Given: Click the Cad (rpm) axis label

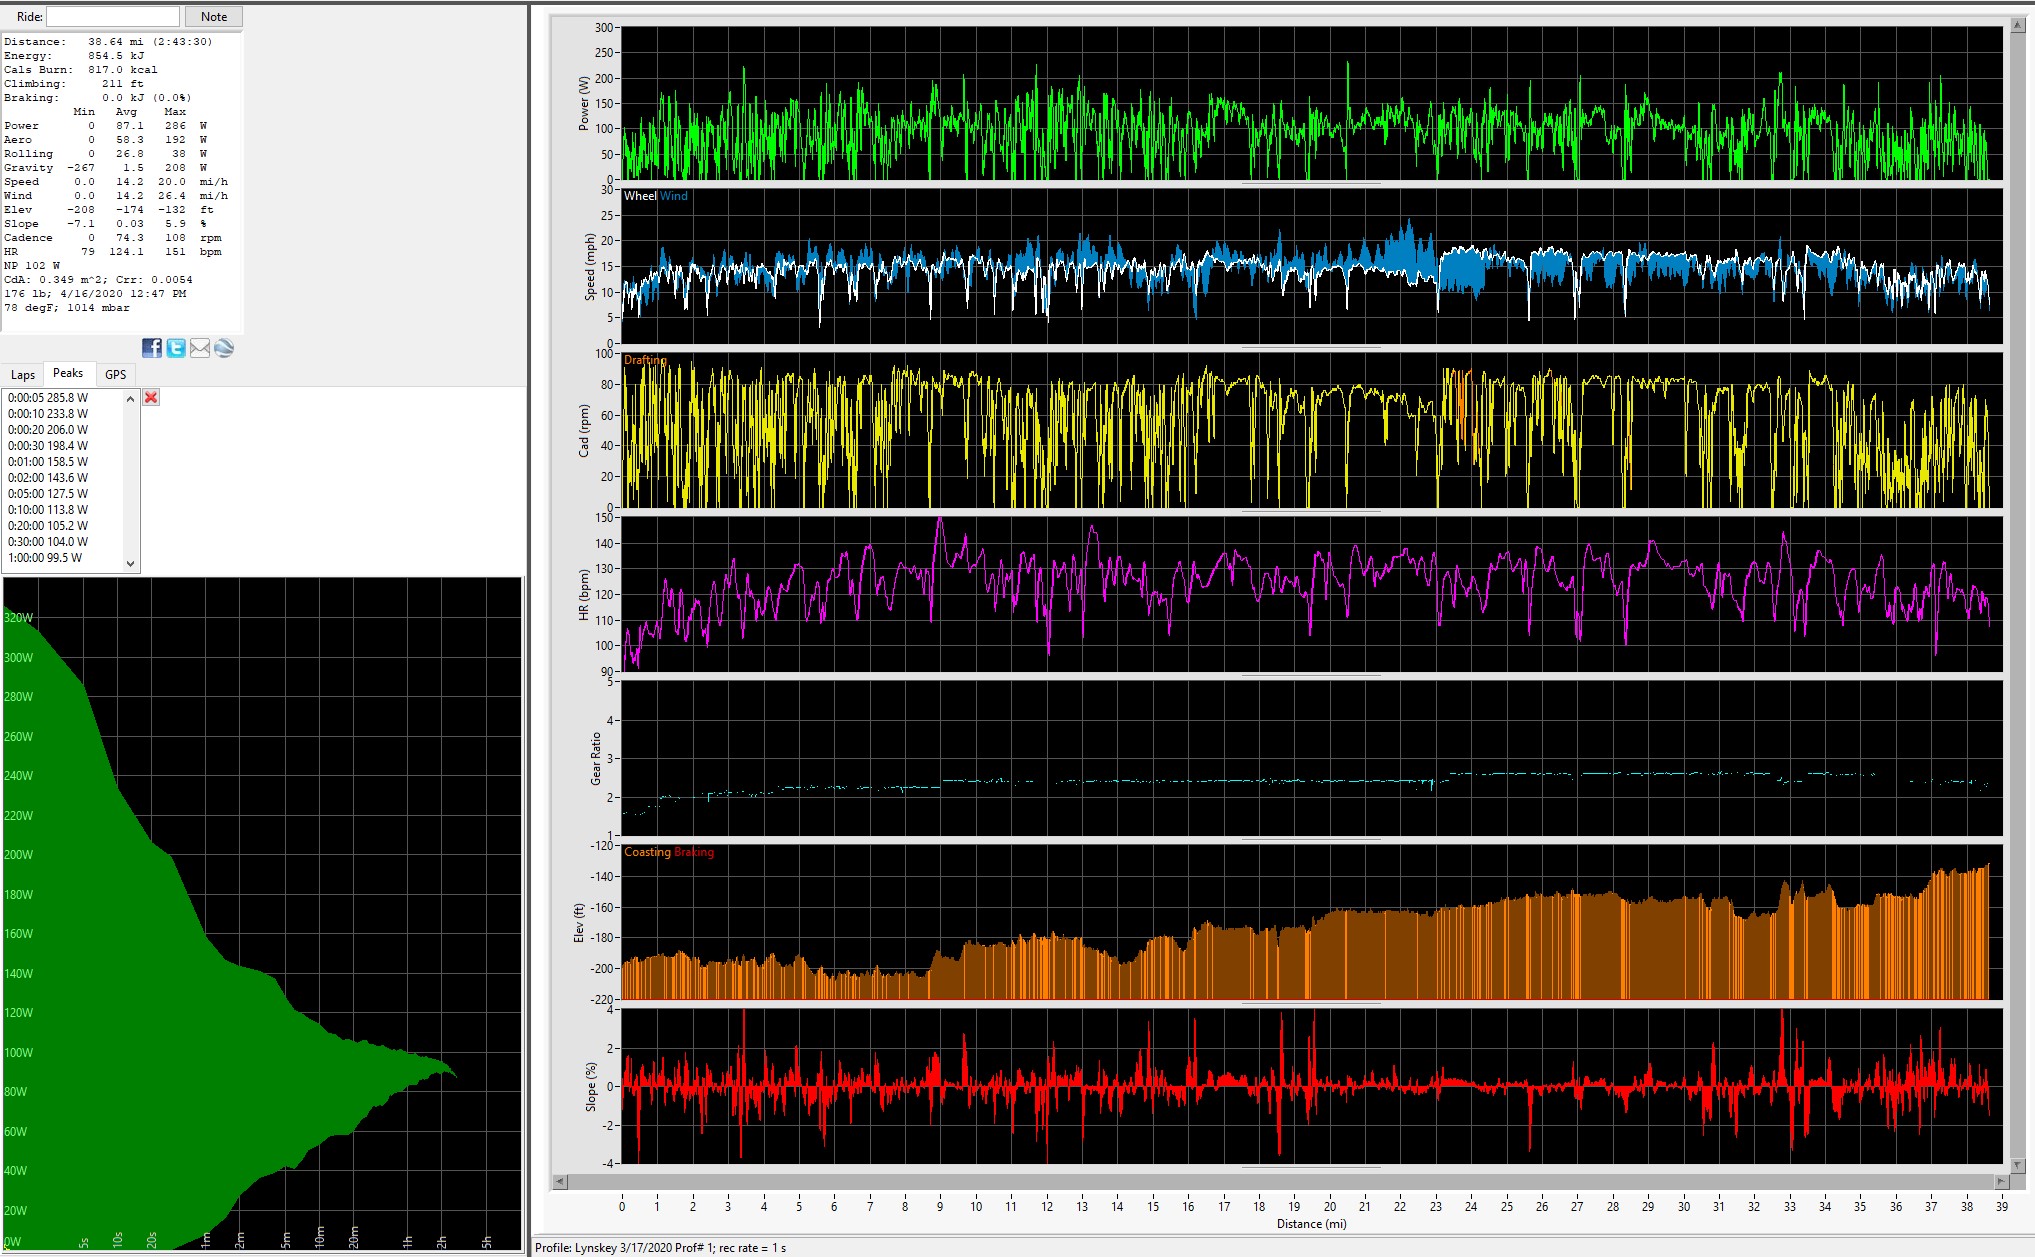Looking at the screenshot, I should pyautogui.click(x=584, y=431).
